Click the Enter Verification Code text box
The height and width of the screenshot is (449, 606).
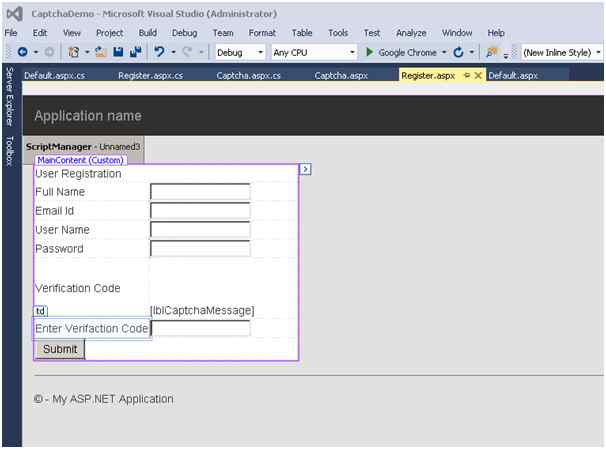point(200,328)
